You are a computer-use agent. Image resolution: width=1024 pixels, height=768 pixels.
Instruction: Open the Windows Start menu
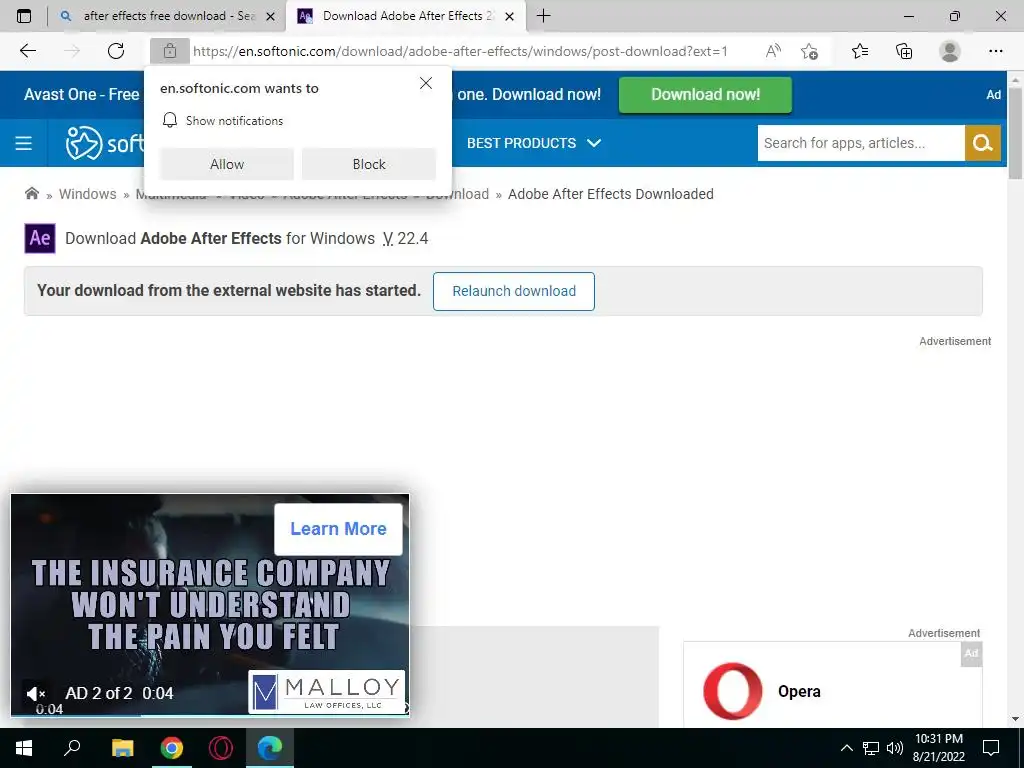[x=24, y=748]
